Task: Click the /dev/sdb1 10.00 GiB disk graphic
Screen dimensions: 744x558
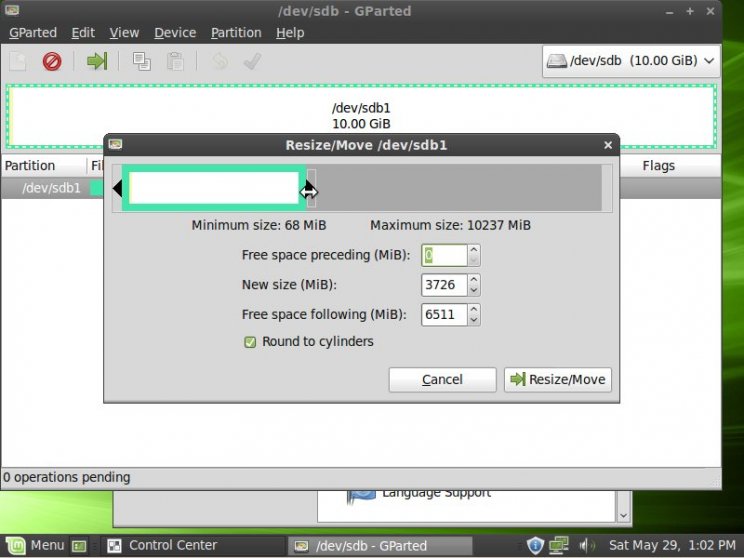Action: pos(361,116)
